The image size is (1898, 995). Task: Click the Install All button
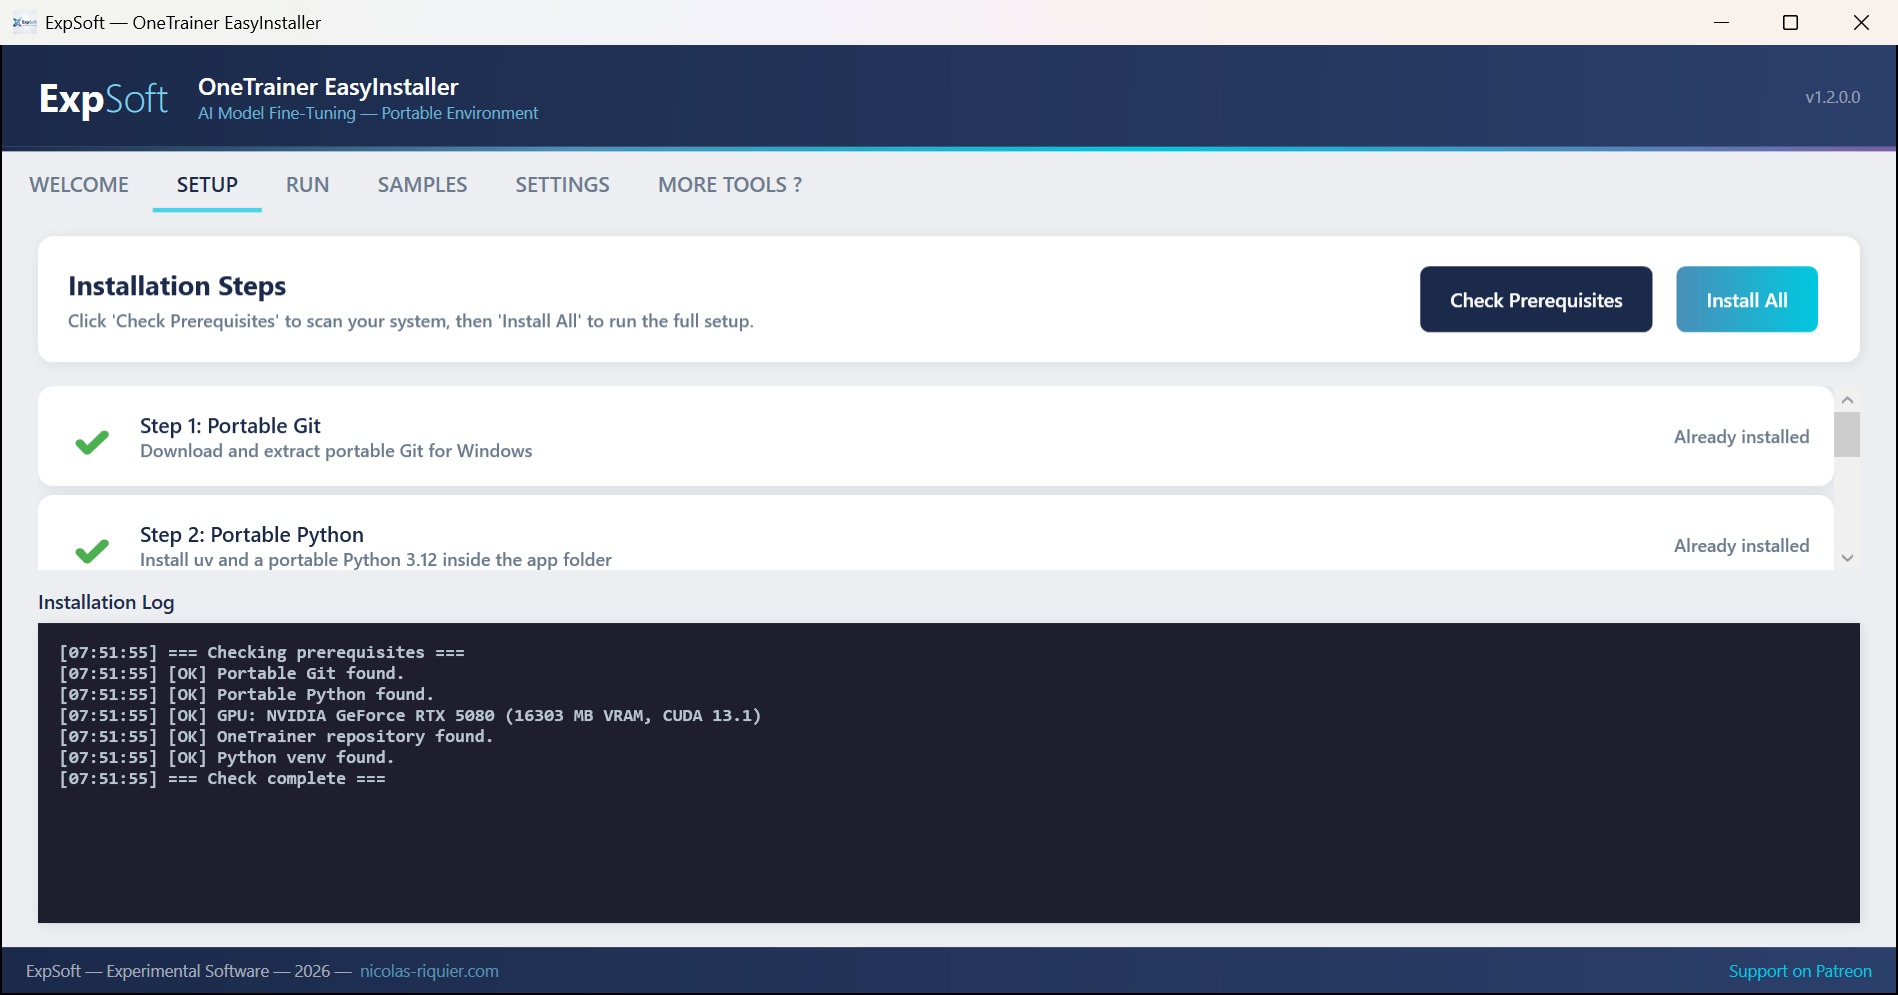pos(1747,299)
